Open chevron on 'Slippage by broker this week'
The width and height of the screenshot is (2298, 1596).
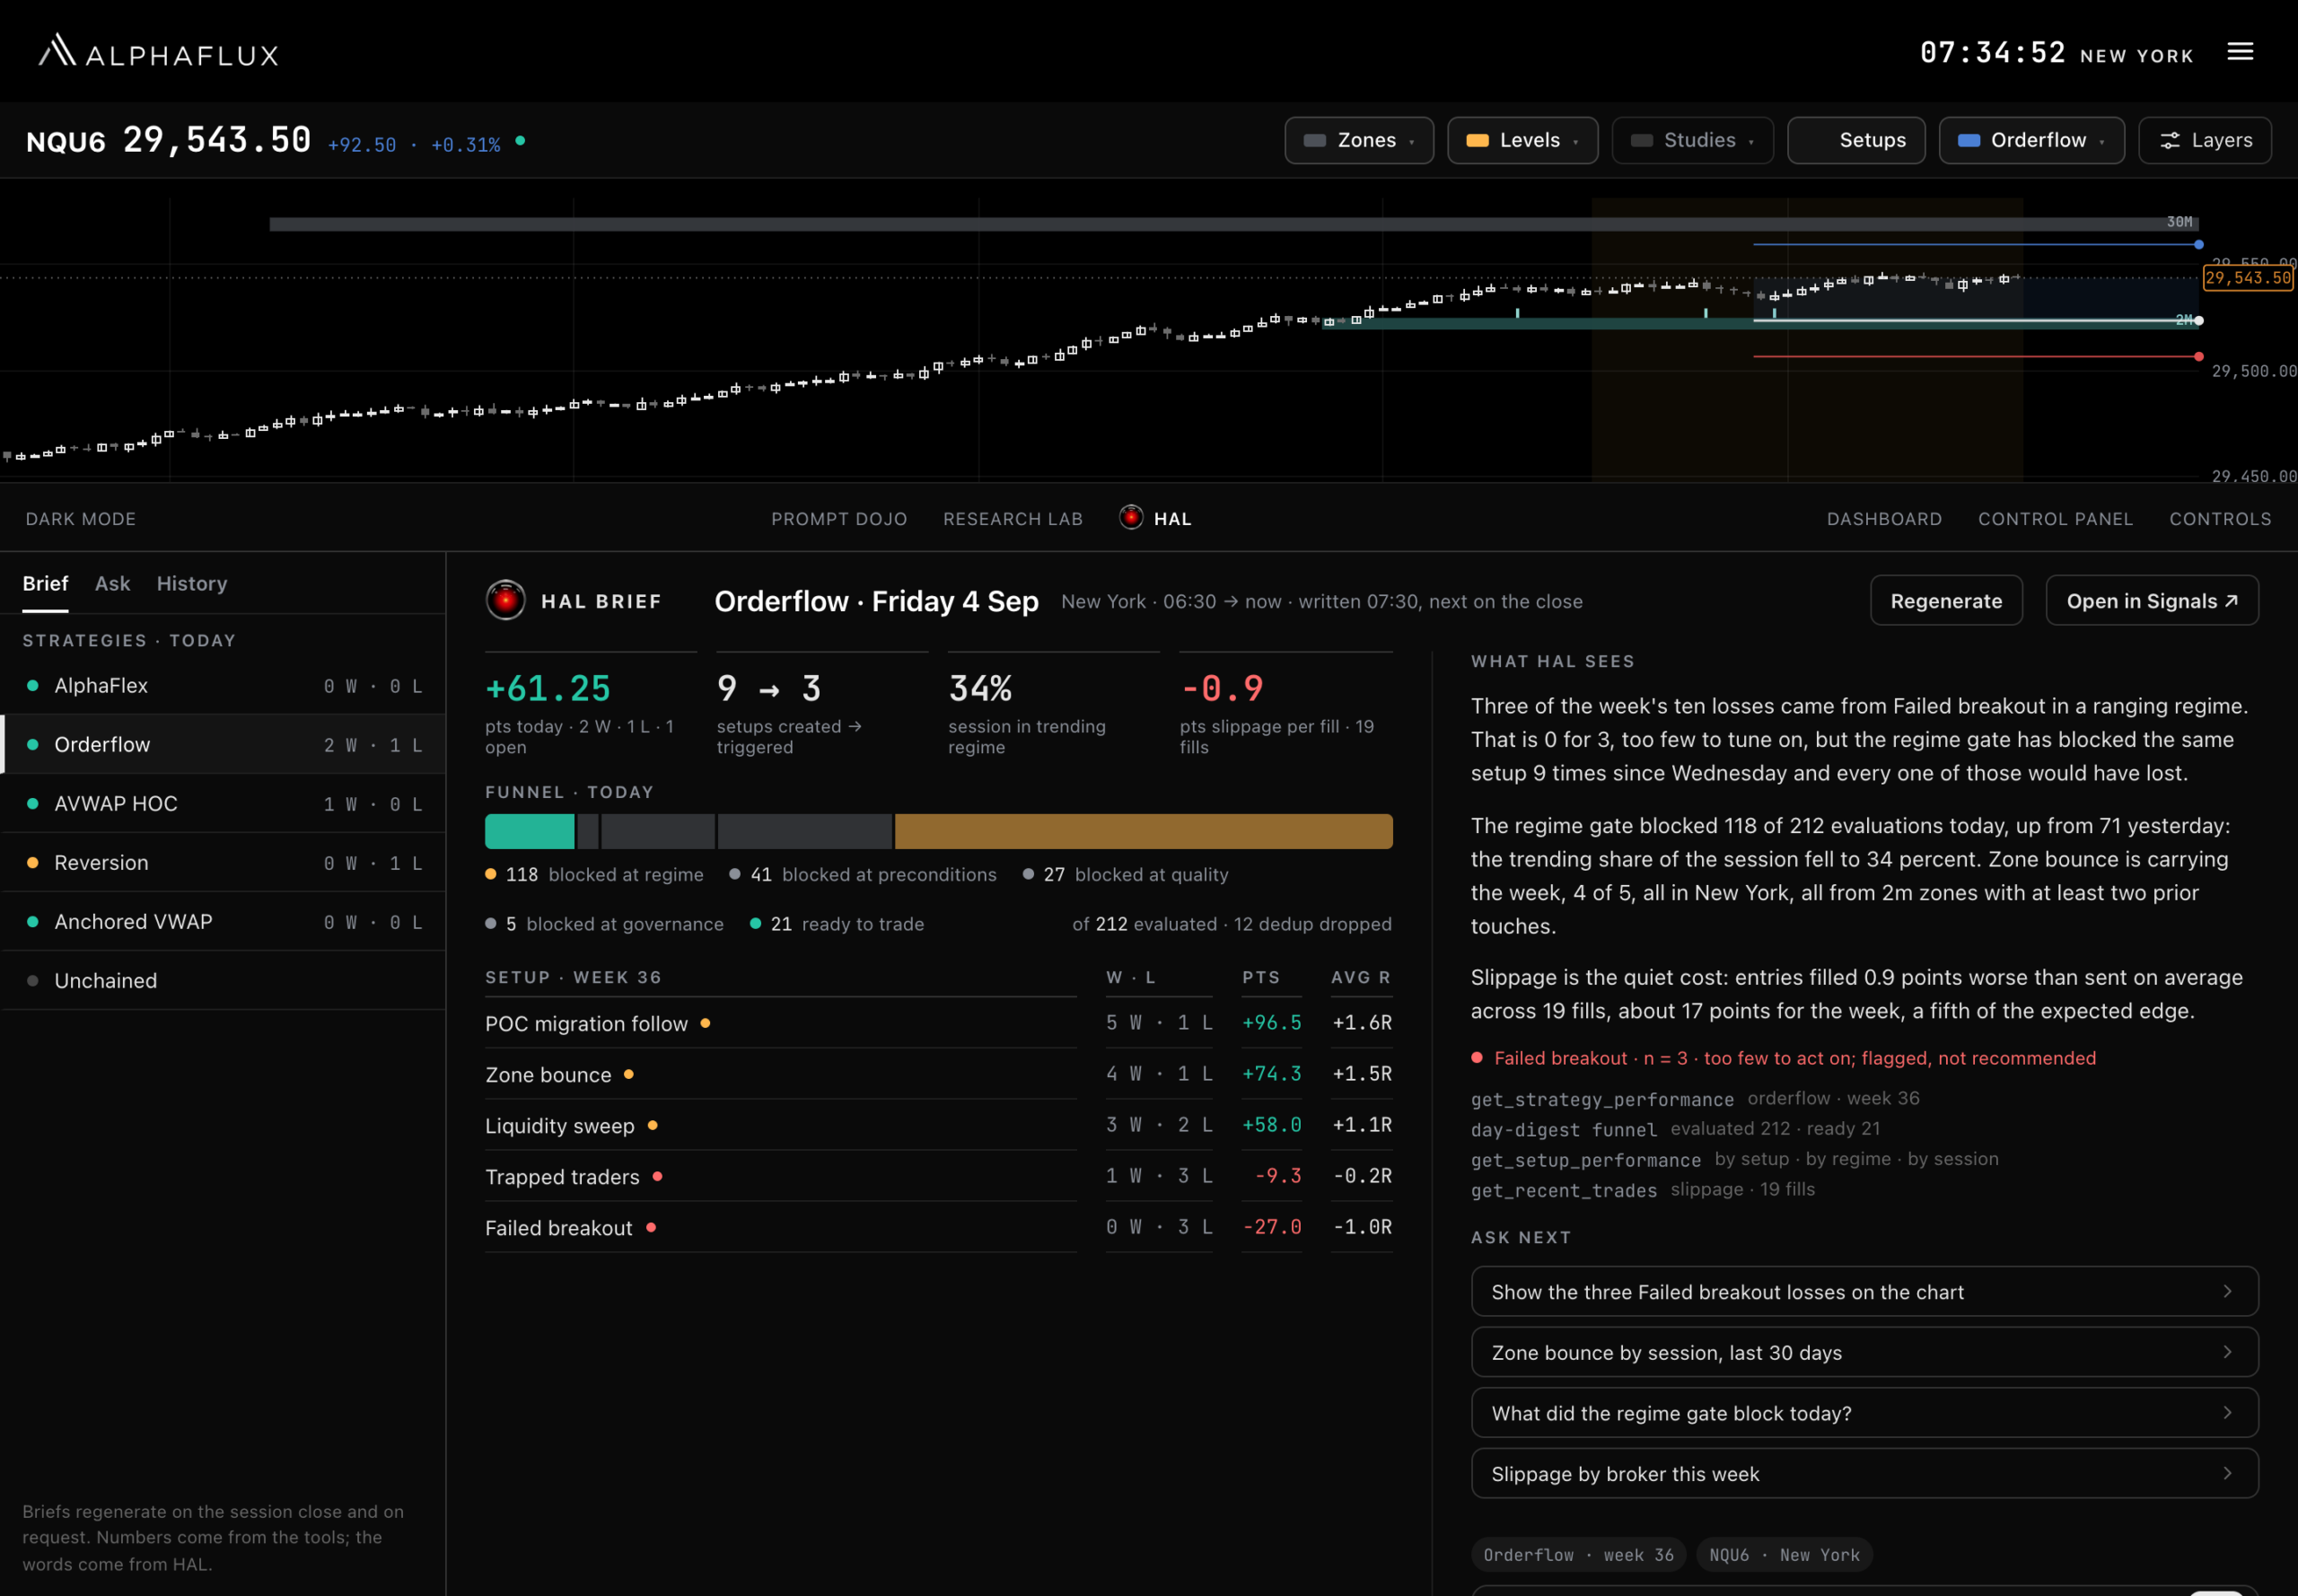[x=2227, y=1472]
